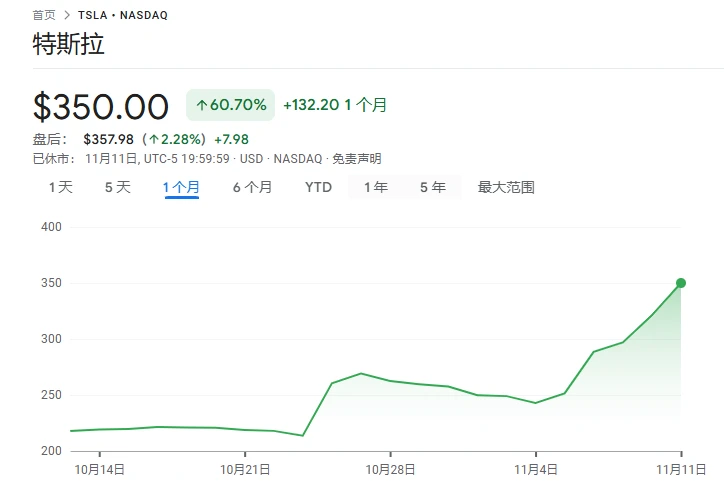Switch to the 1天 time range

coord(61,187)
